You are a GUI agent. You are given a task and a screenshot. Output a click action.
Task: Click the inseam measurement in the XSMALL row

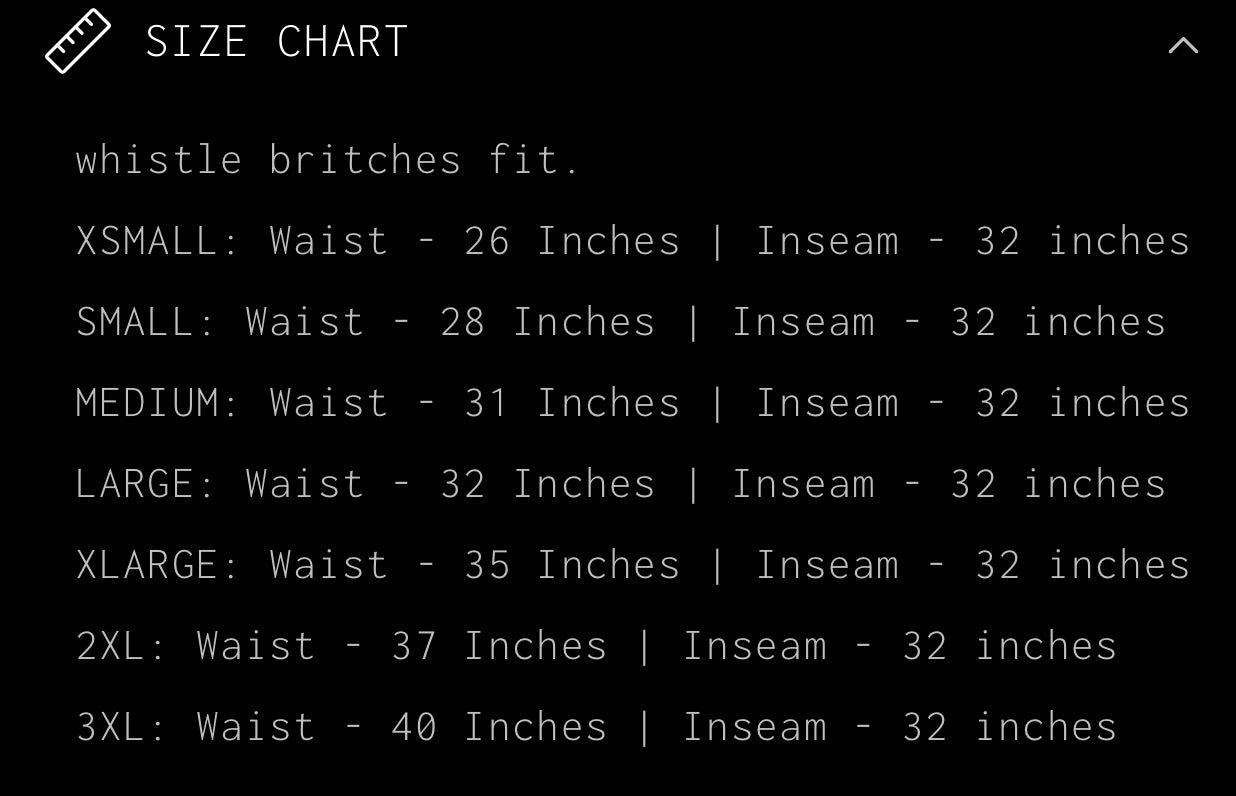tap(973, 241)
